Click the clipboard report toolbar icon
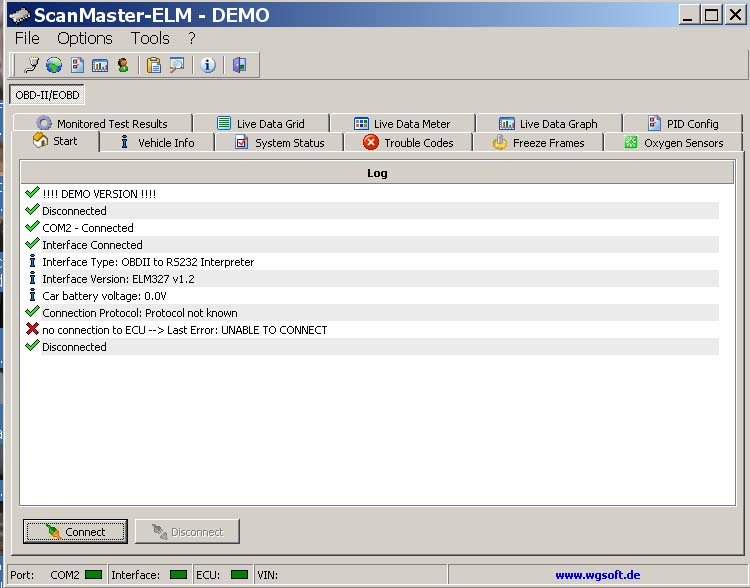The width and height of the screenshot is (750, 588). pos(154,65)
